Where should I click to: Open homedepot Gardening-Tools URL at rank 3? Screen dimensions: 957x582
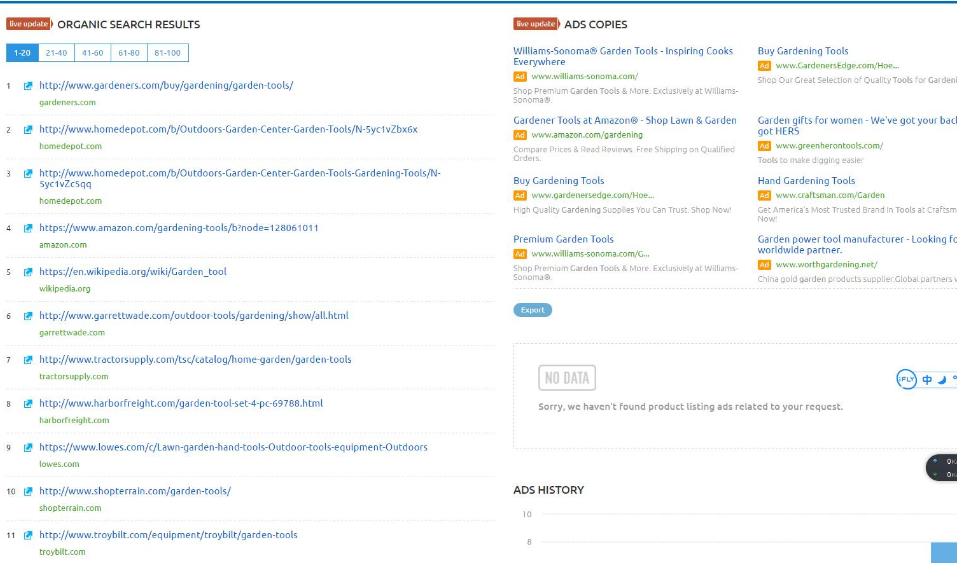[x=240, y=178]
